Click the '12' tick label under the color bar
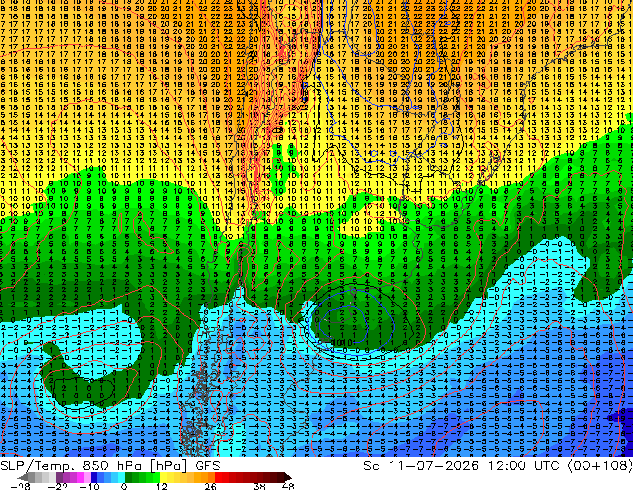The height and width of the screenshot is (490, 634). pyautogui.click(x=162, y=486)
